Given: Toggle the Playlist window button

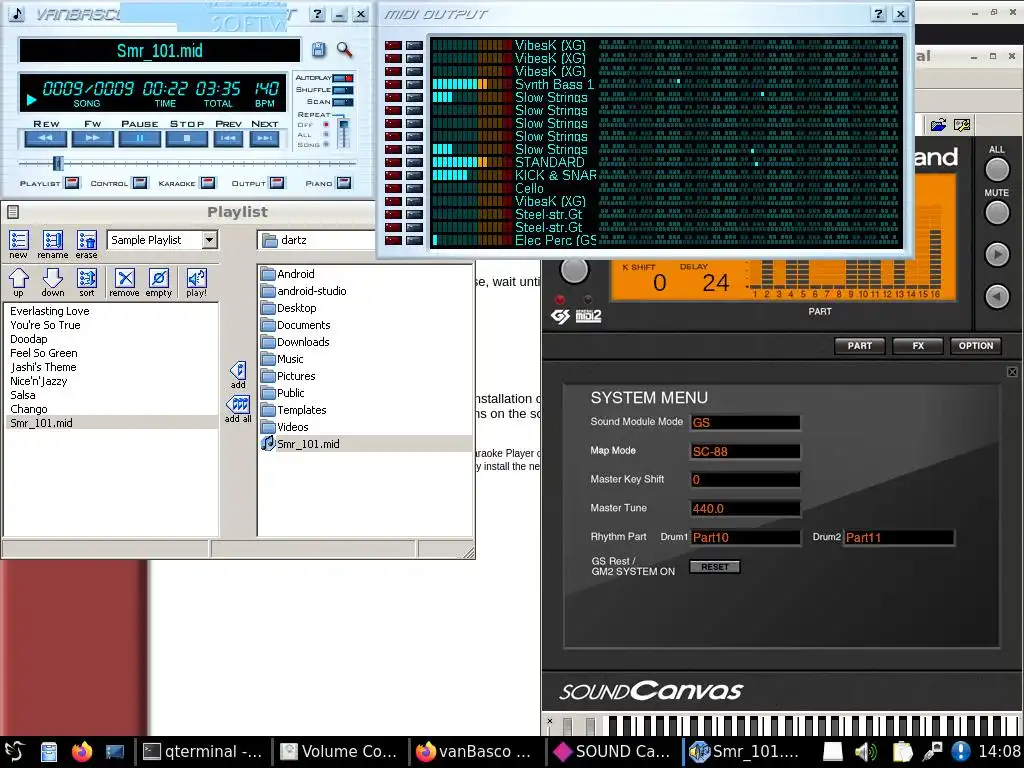Looking at the screenshot, I should pos(72,183).
